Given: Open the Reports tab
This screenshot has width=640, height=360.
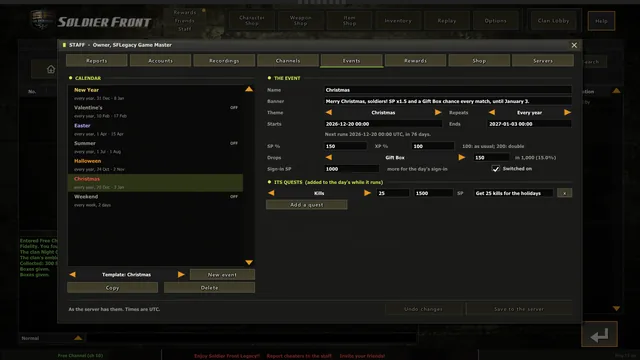Looking at the screenshot, I should (x=97, y=60).
